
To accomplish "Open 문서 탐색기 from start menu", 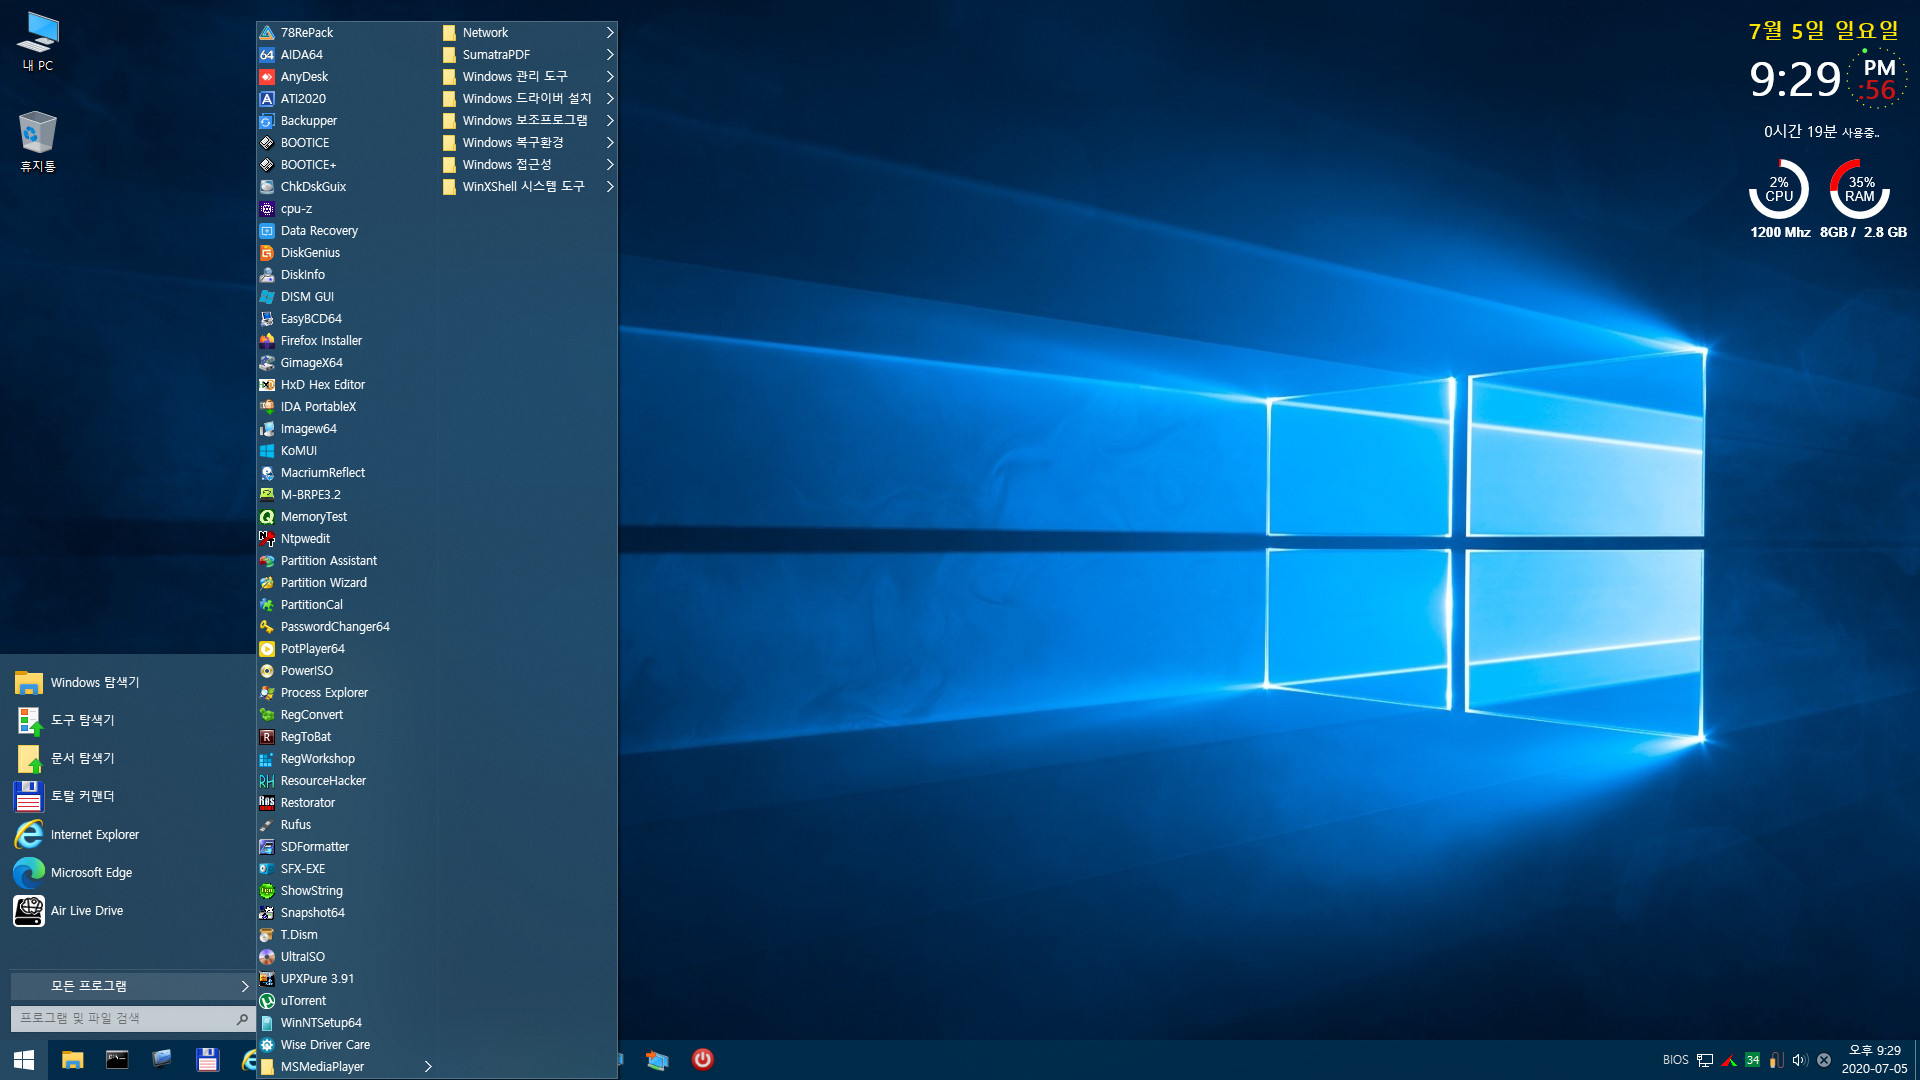I will click(x=130, y=759).
